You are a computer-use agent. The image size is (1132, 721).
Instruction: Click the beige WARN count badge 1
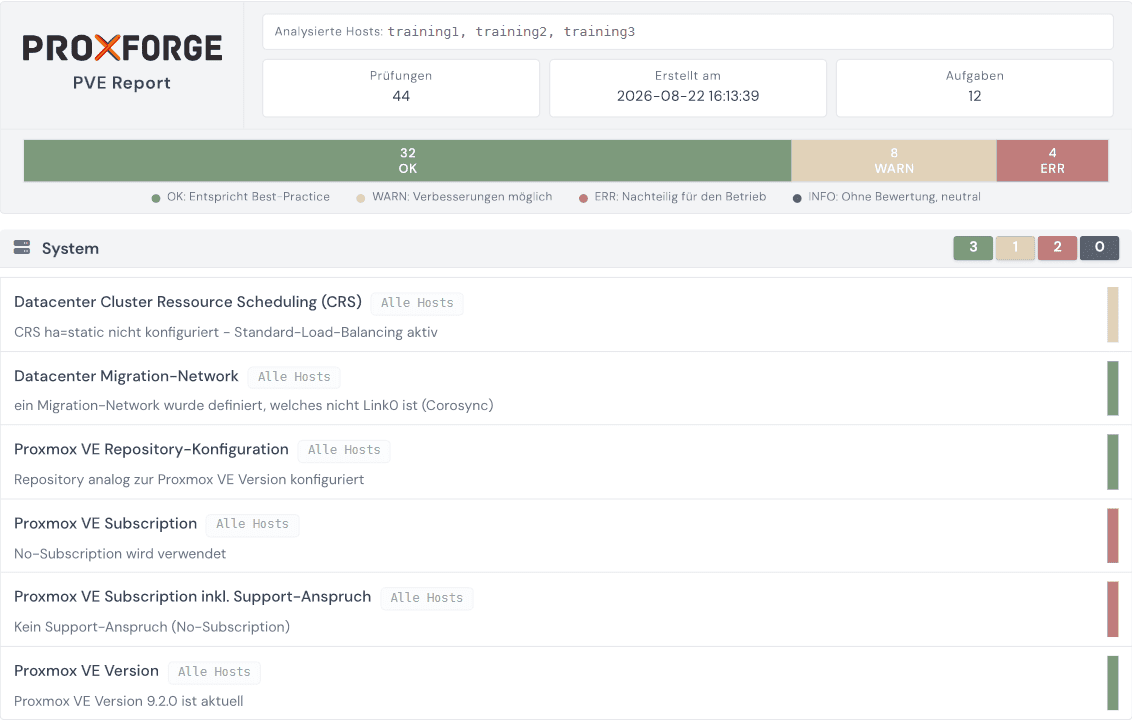[x=1015, y=248]
